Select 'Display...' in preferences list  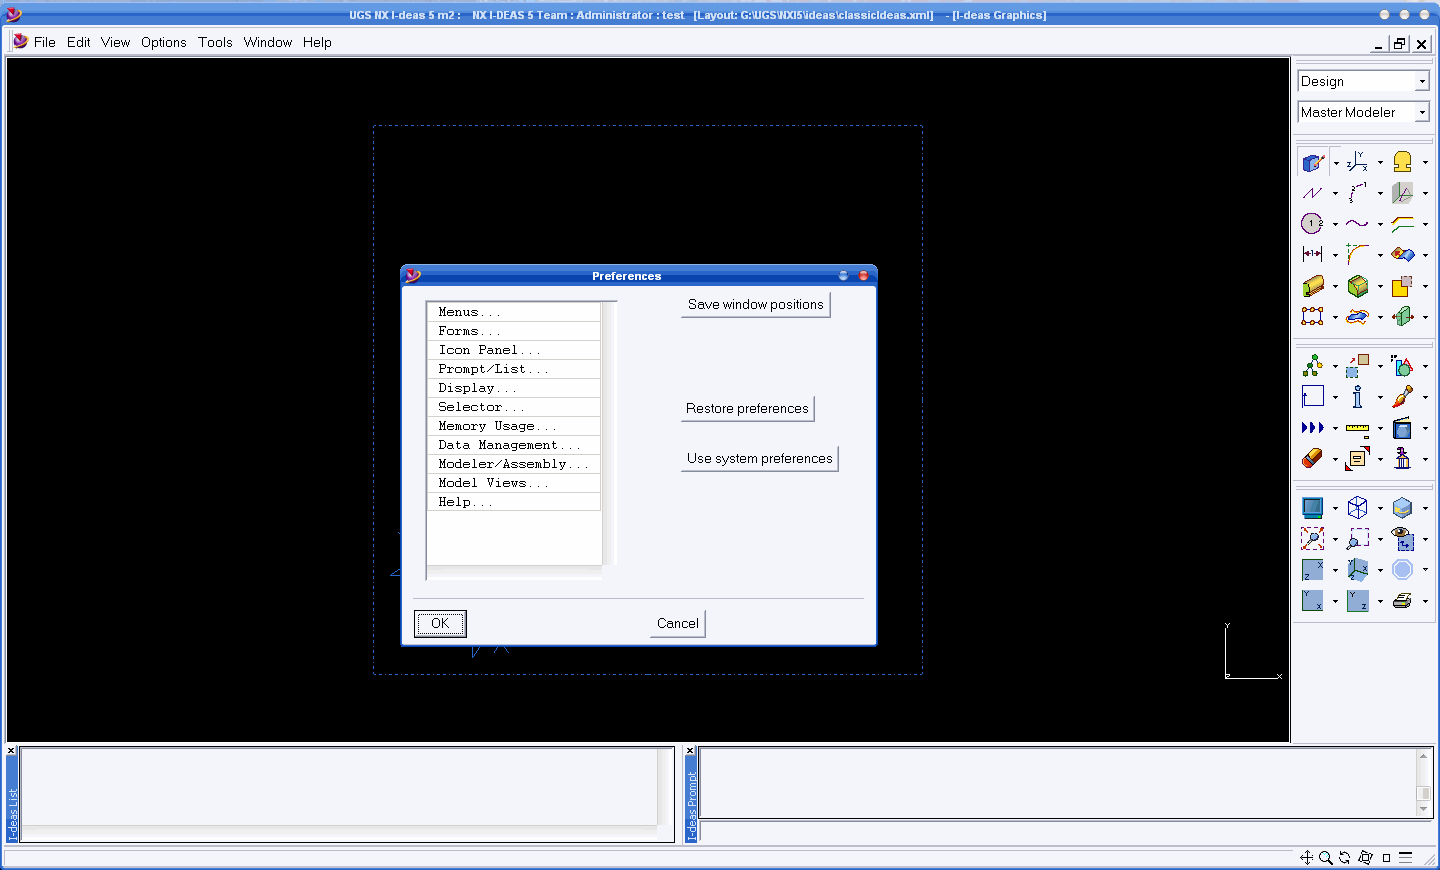pyautogui.click(x=514, y=388)
